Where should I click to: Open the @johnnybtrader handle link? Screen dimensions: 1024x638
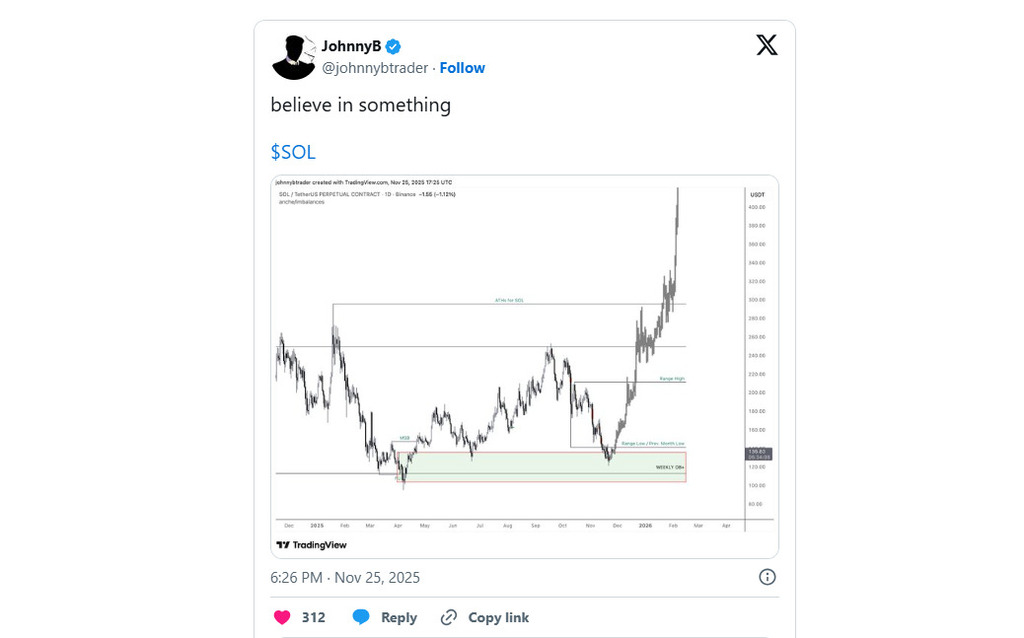click(x=375, y=68)
